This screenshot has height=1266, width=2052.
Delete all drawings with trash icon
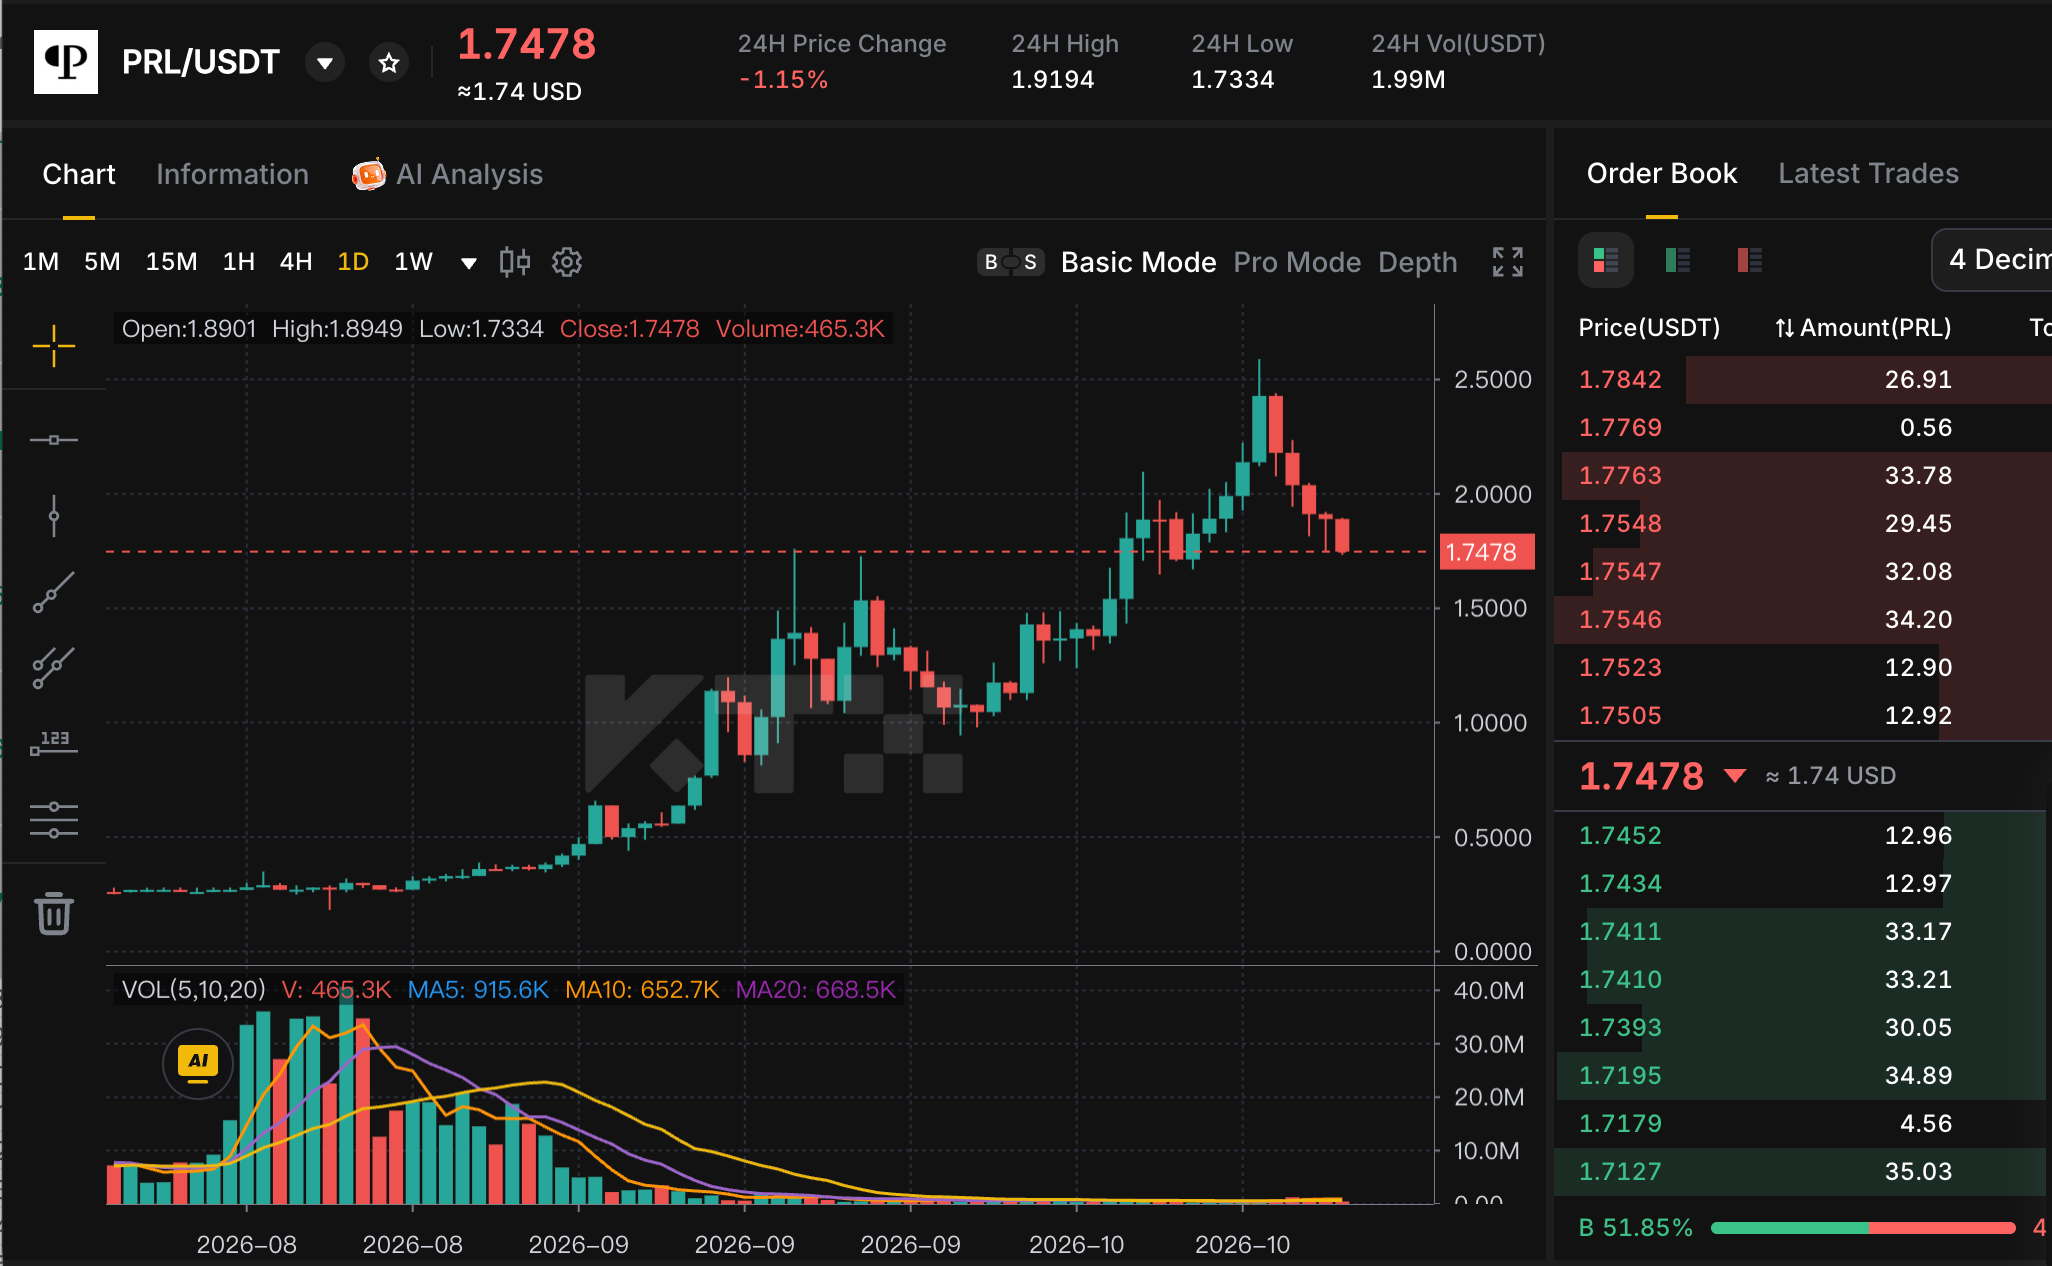[x=54, y=914]
